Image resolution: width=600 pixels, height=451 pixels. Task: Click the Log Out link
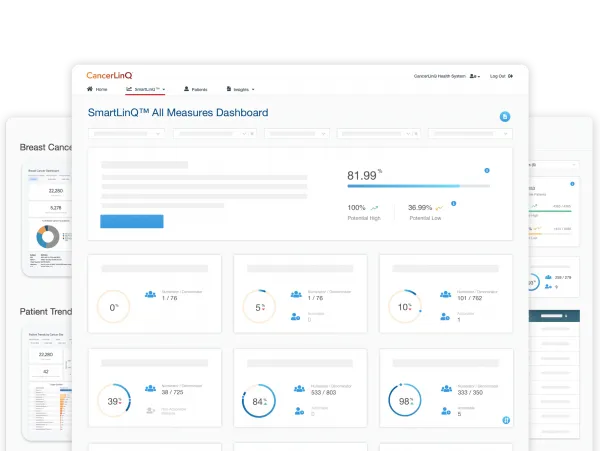point(501,76)
